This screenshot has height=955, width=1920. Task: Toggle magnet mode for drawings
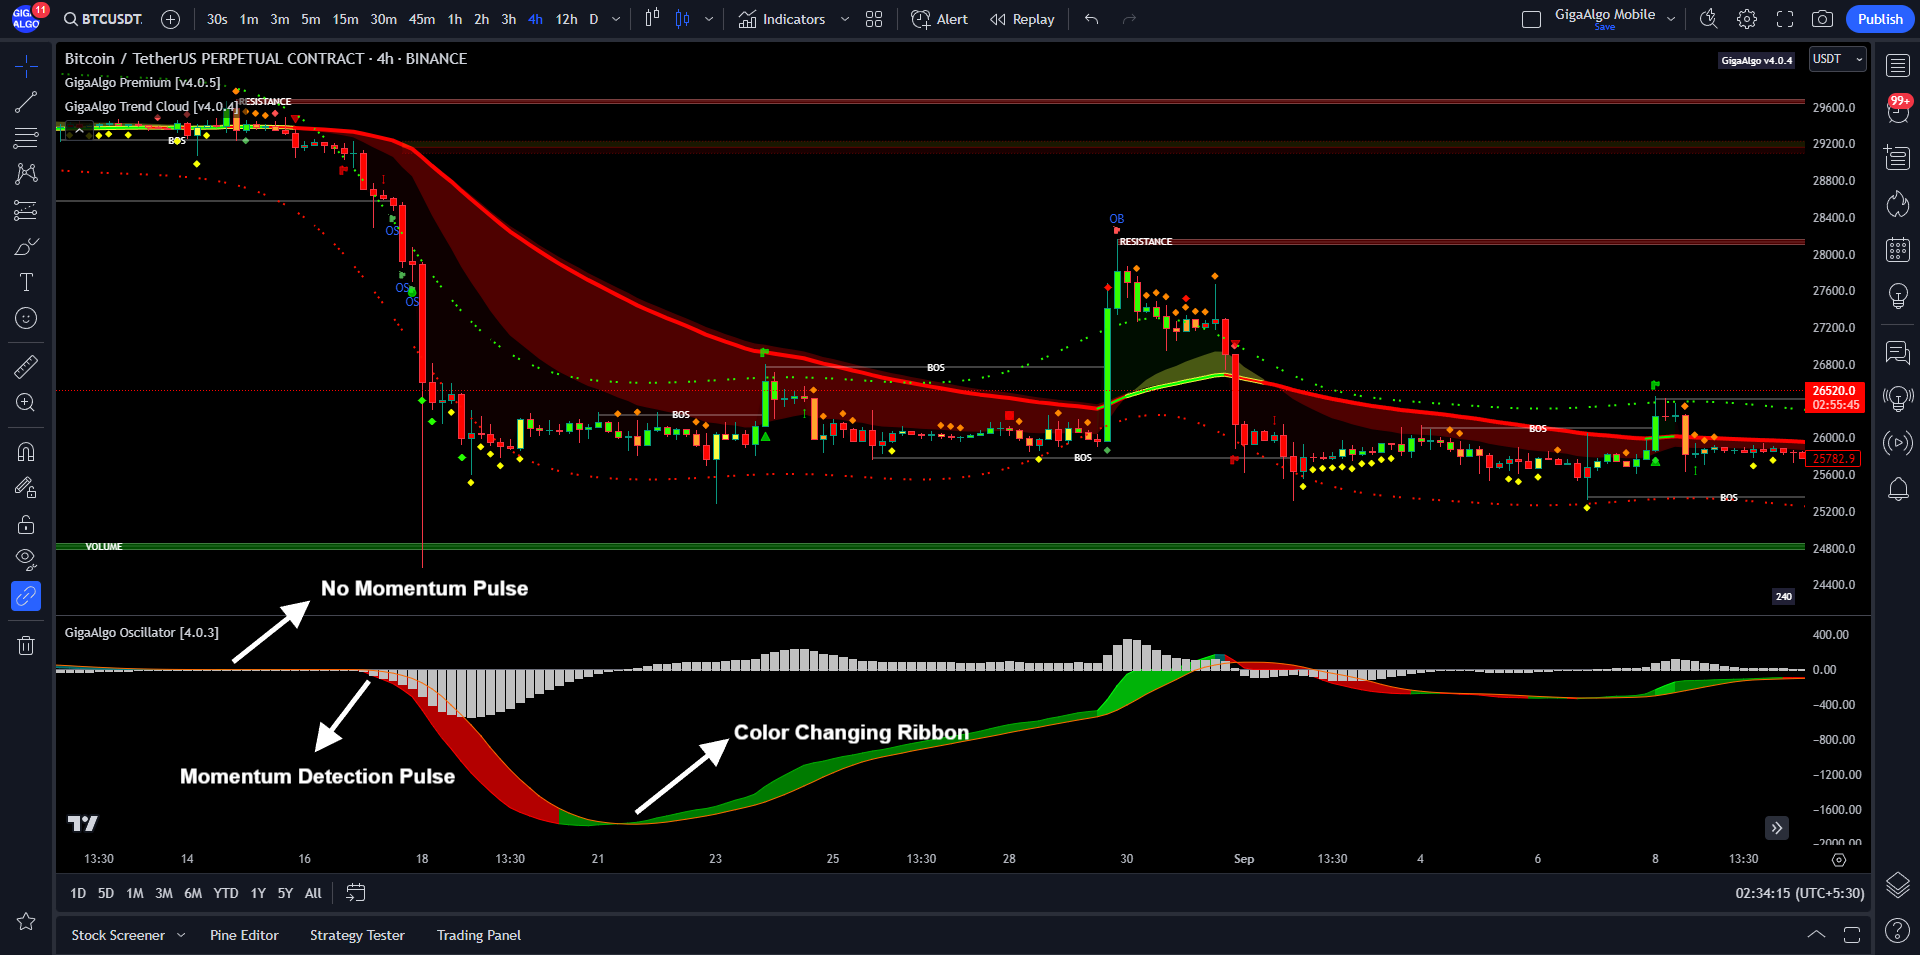(26, 452)
